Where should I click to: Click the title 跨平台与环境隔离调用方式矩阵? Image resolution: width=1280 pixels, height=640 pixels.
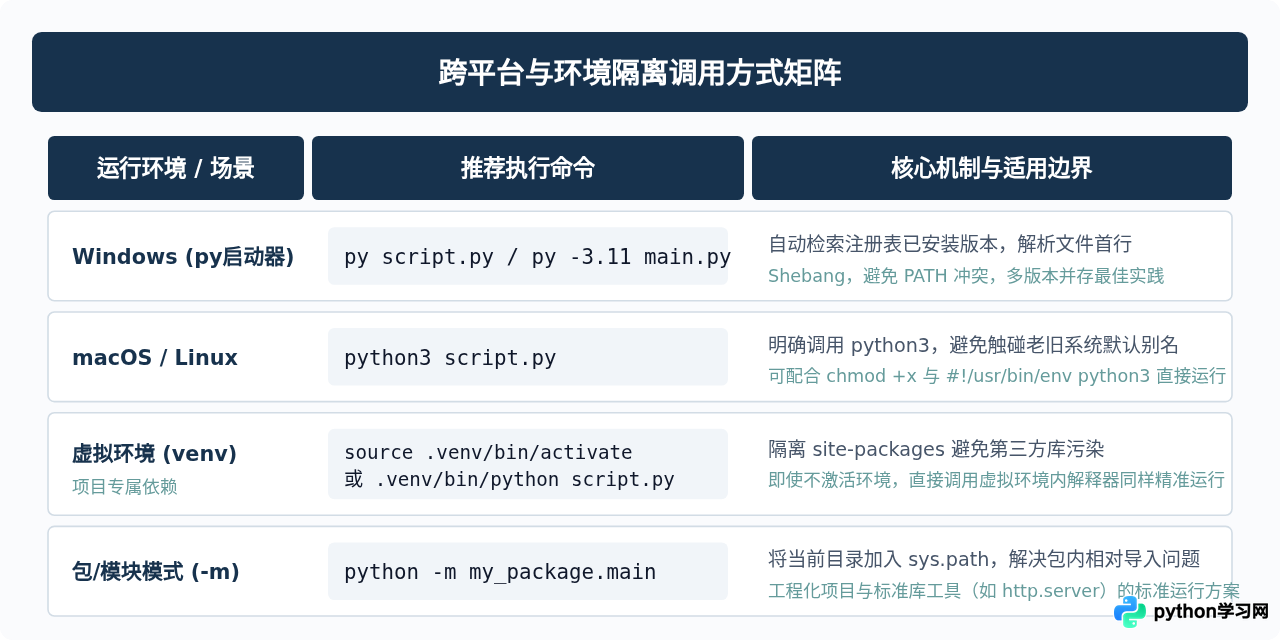(640, 72)
